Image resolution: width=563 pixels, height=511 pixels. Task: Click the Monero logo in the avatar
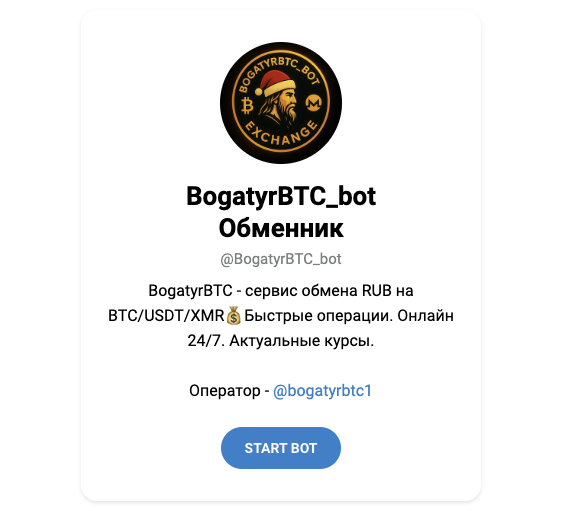[x=314, y=103]
